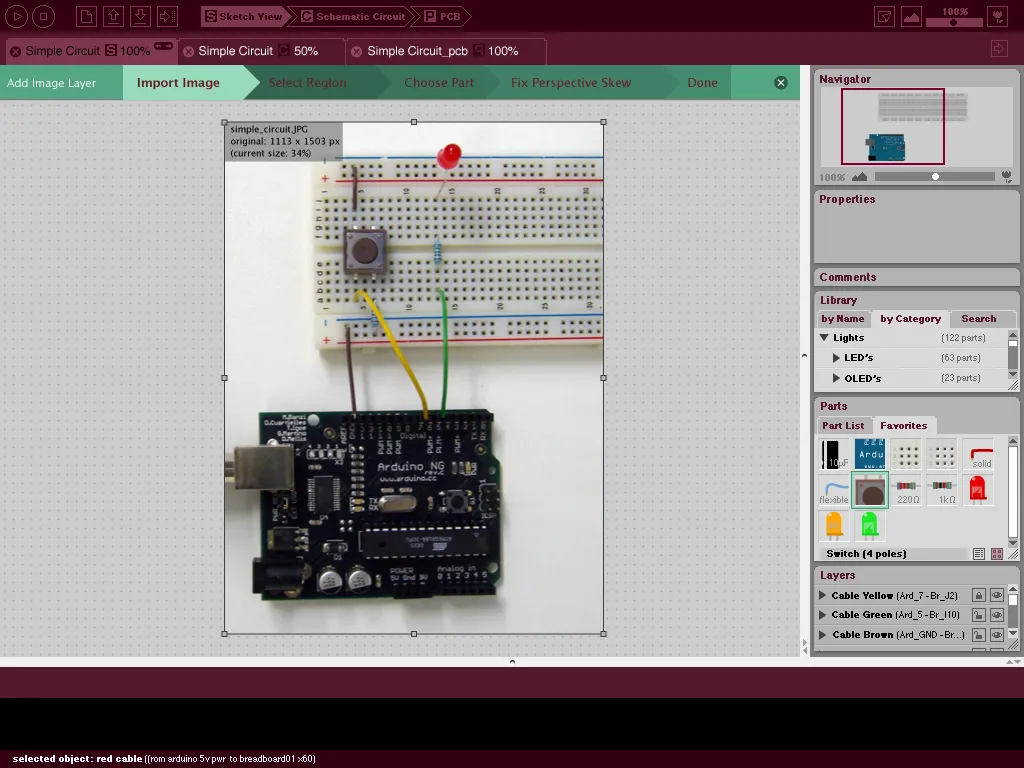Select the green LED part
Screen dimensions: 1024x768
[870, 526]
